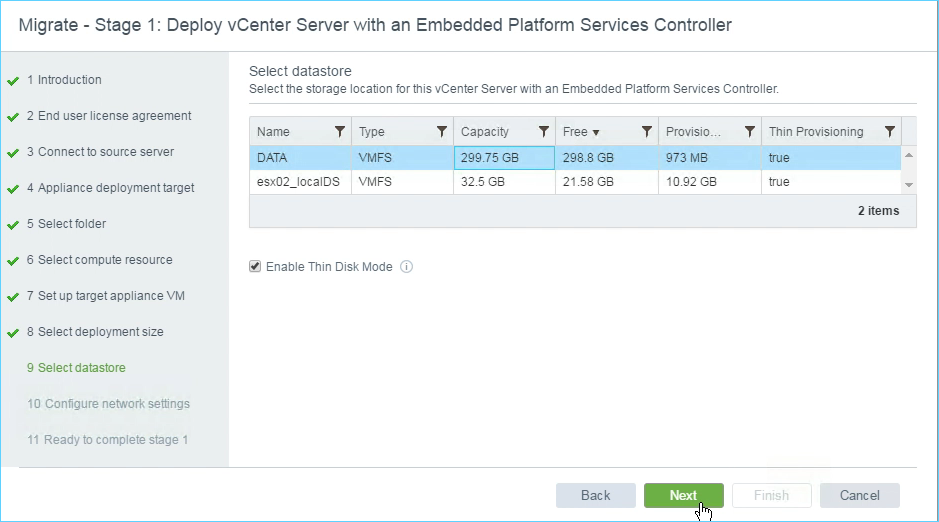This screenshot has width=939, height=522.
Task: Click checkmark next to Set up target appliance VM
Action: coord(13,296)
